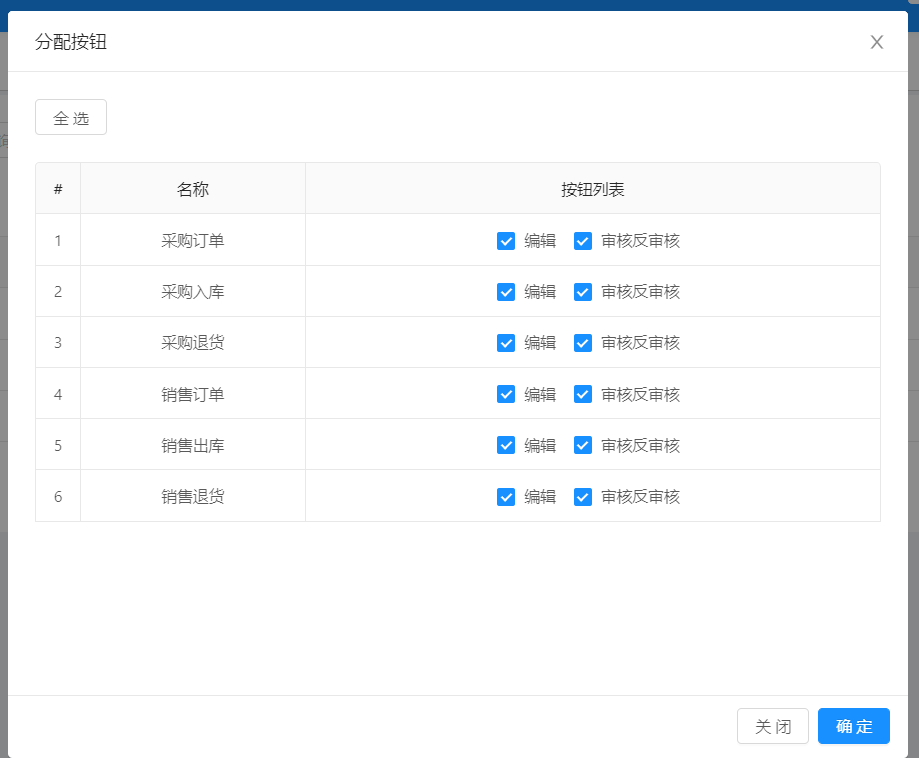The height and width of the screenshot is (758, 919).
Task: Select the 采购订单 name cell
Action: coord(193,240)
